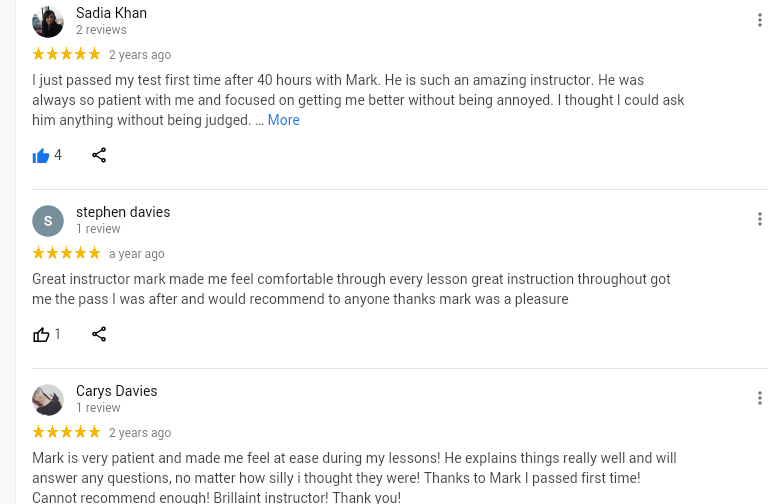Image resolution: width=770 pixels, height=504 pixels.
Task: Click Carys Davies' profile picture
Action: tap(48, 399)
